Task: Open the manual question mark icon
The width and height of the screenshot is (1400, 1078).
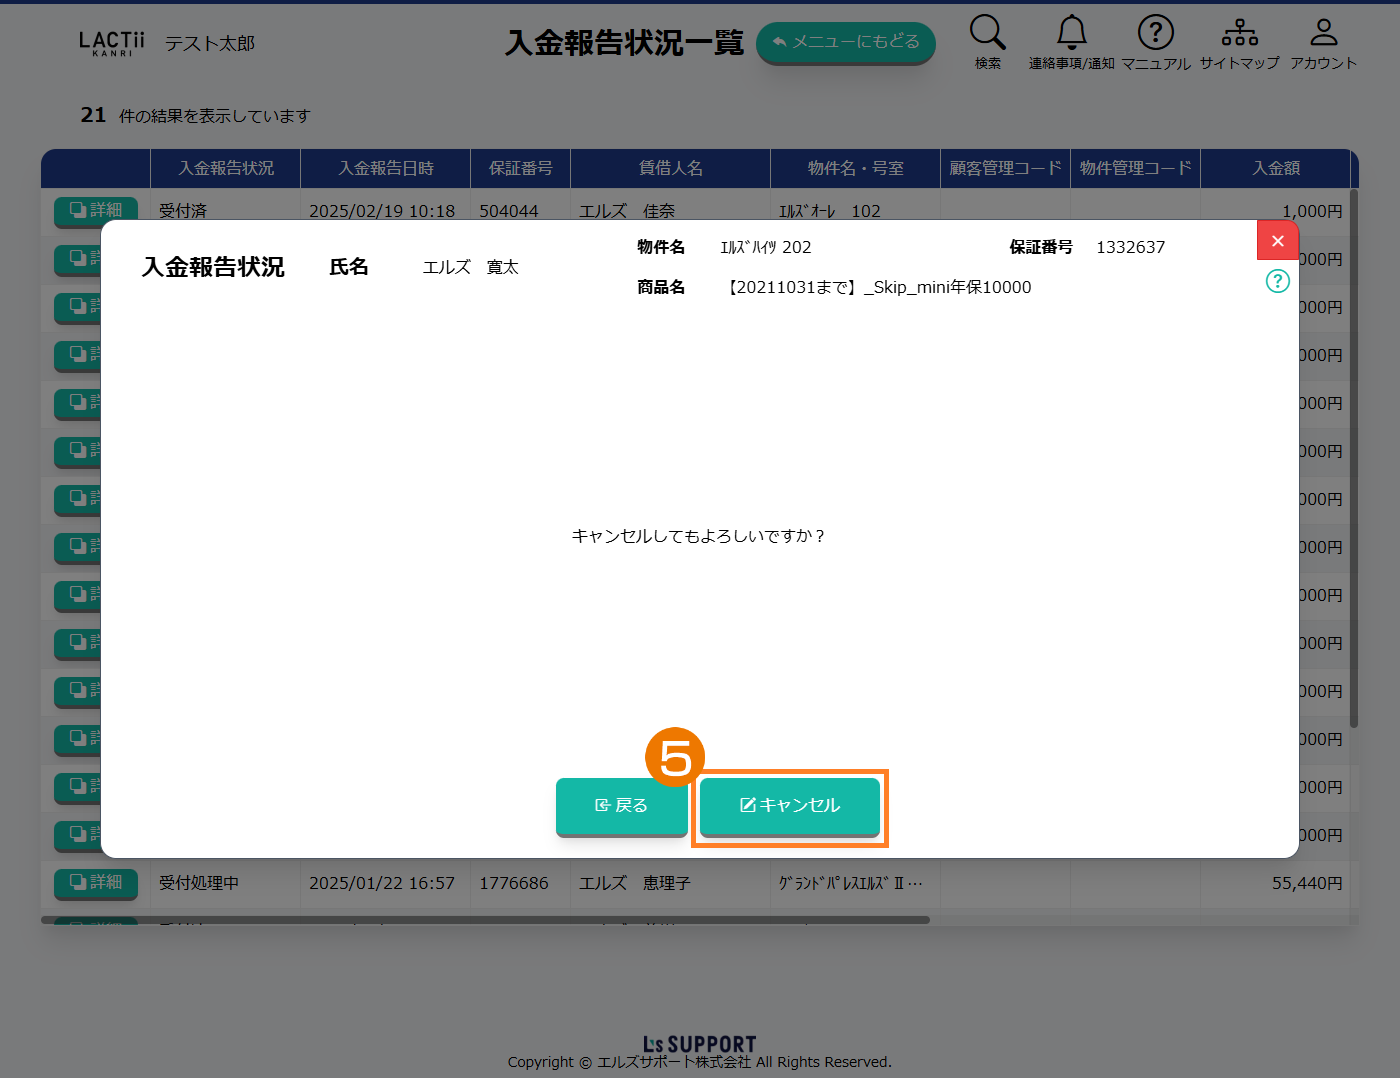Action: click(x=1155, y=33)
